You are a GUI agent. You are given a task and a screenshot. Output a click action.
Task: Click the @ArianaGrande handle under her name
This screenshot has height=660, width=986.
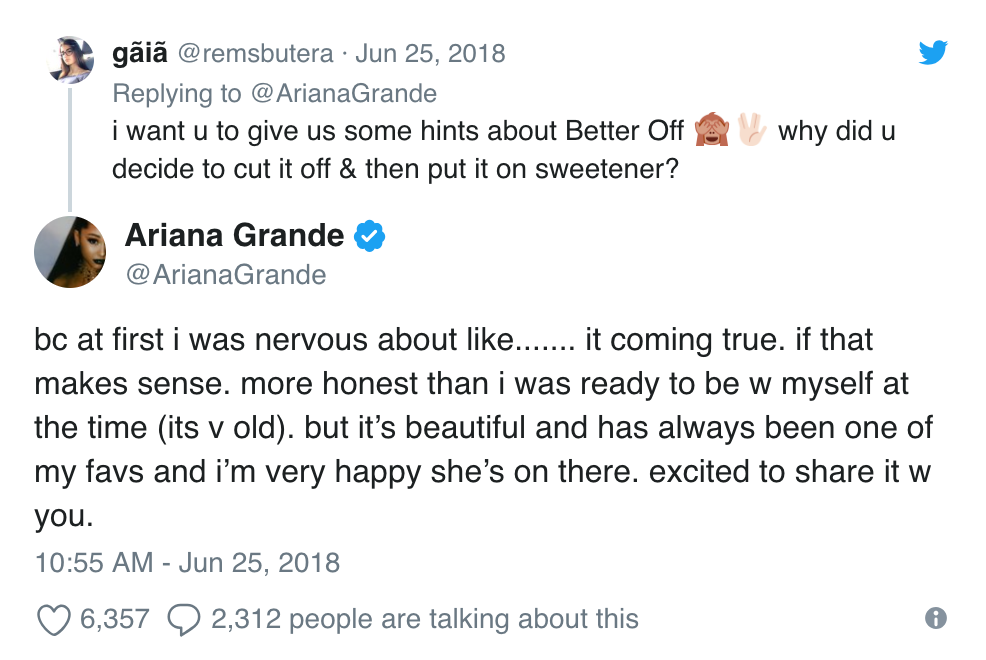(x=226, y=274)
